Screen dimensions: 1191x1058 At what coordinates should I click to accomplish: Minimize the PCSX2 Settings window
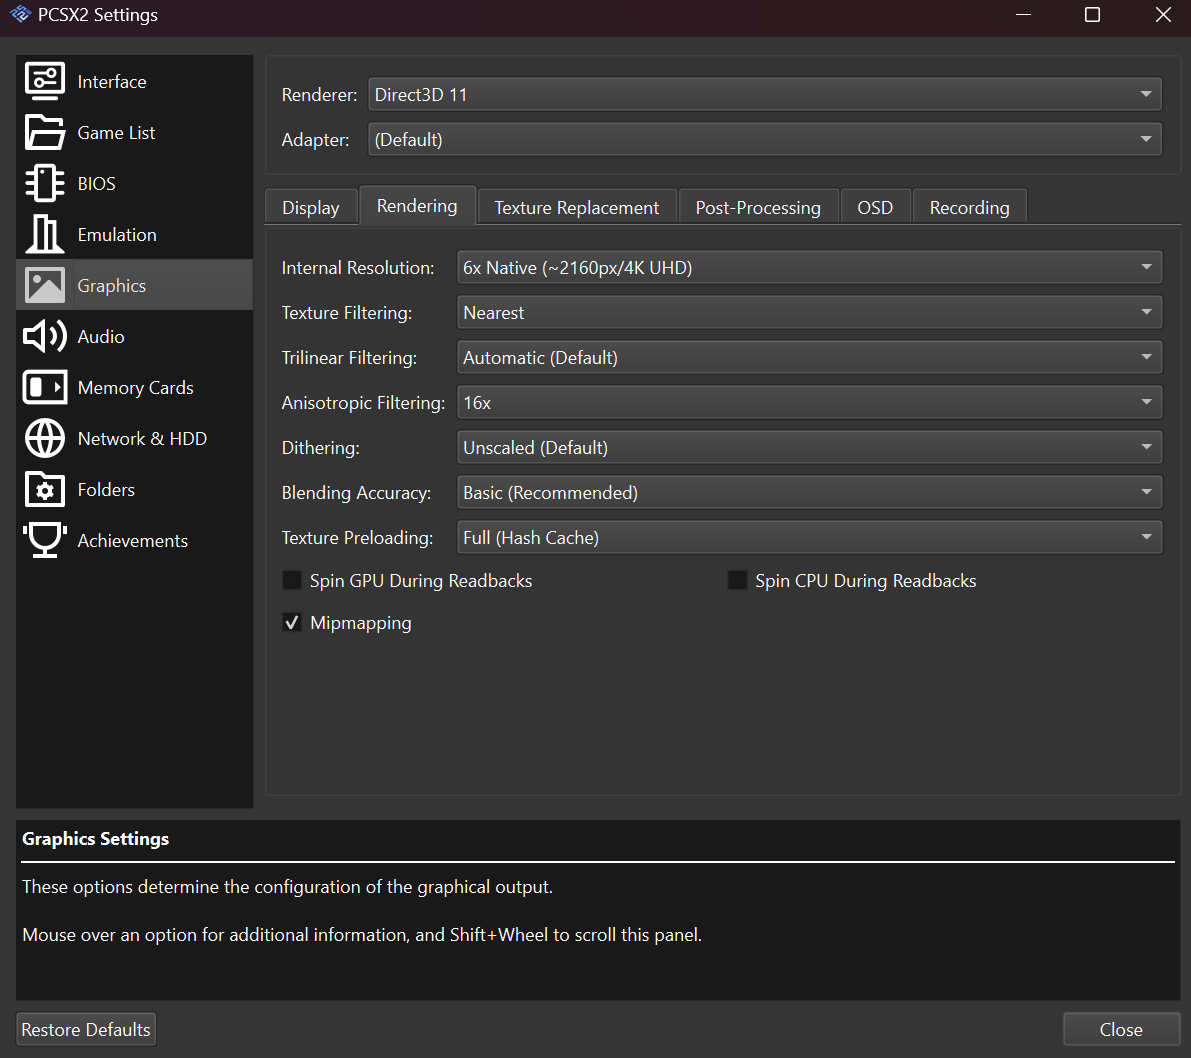point(1023,14)
